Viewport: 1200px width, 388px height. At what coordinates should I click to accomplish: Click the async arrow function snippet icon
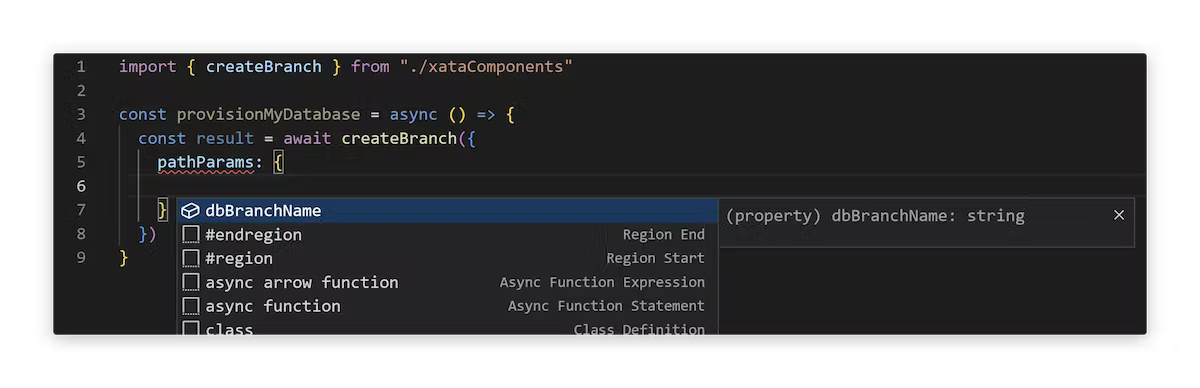pos(190,283)
